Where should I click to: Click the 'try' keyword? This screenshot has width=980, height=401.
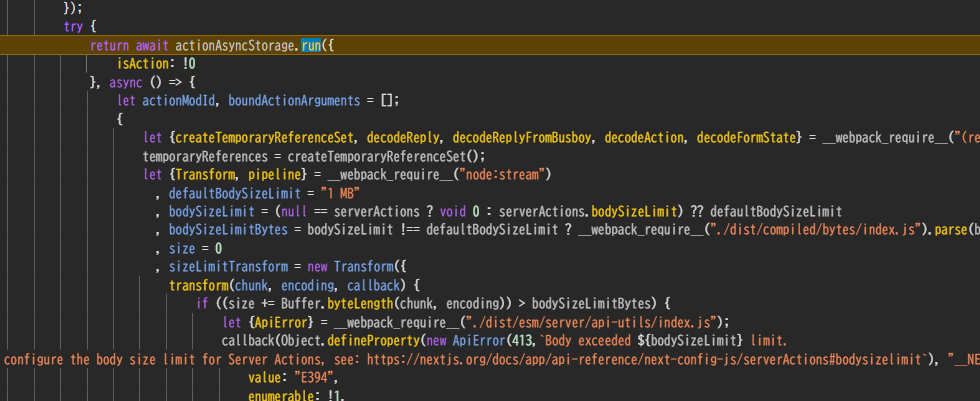(74, 27)
